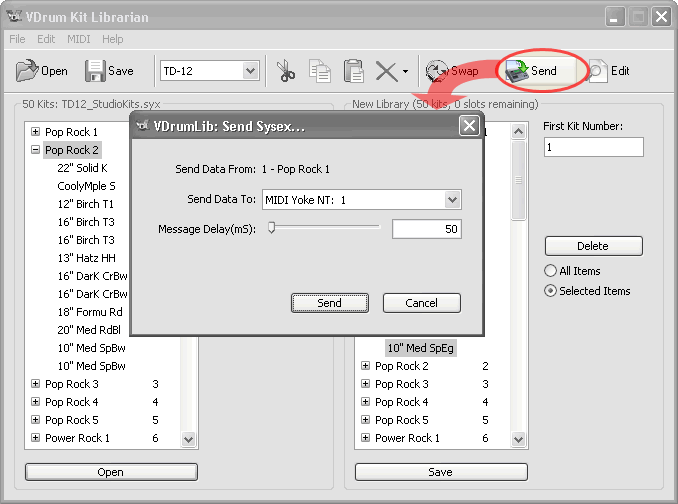Image resolution: width=678 pixels, height=504 pixels.
Task: Click the First Kit Number input field
Action: 593,147
